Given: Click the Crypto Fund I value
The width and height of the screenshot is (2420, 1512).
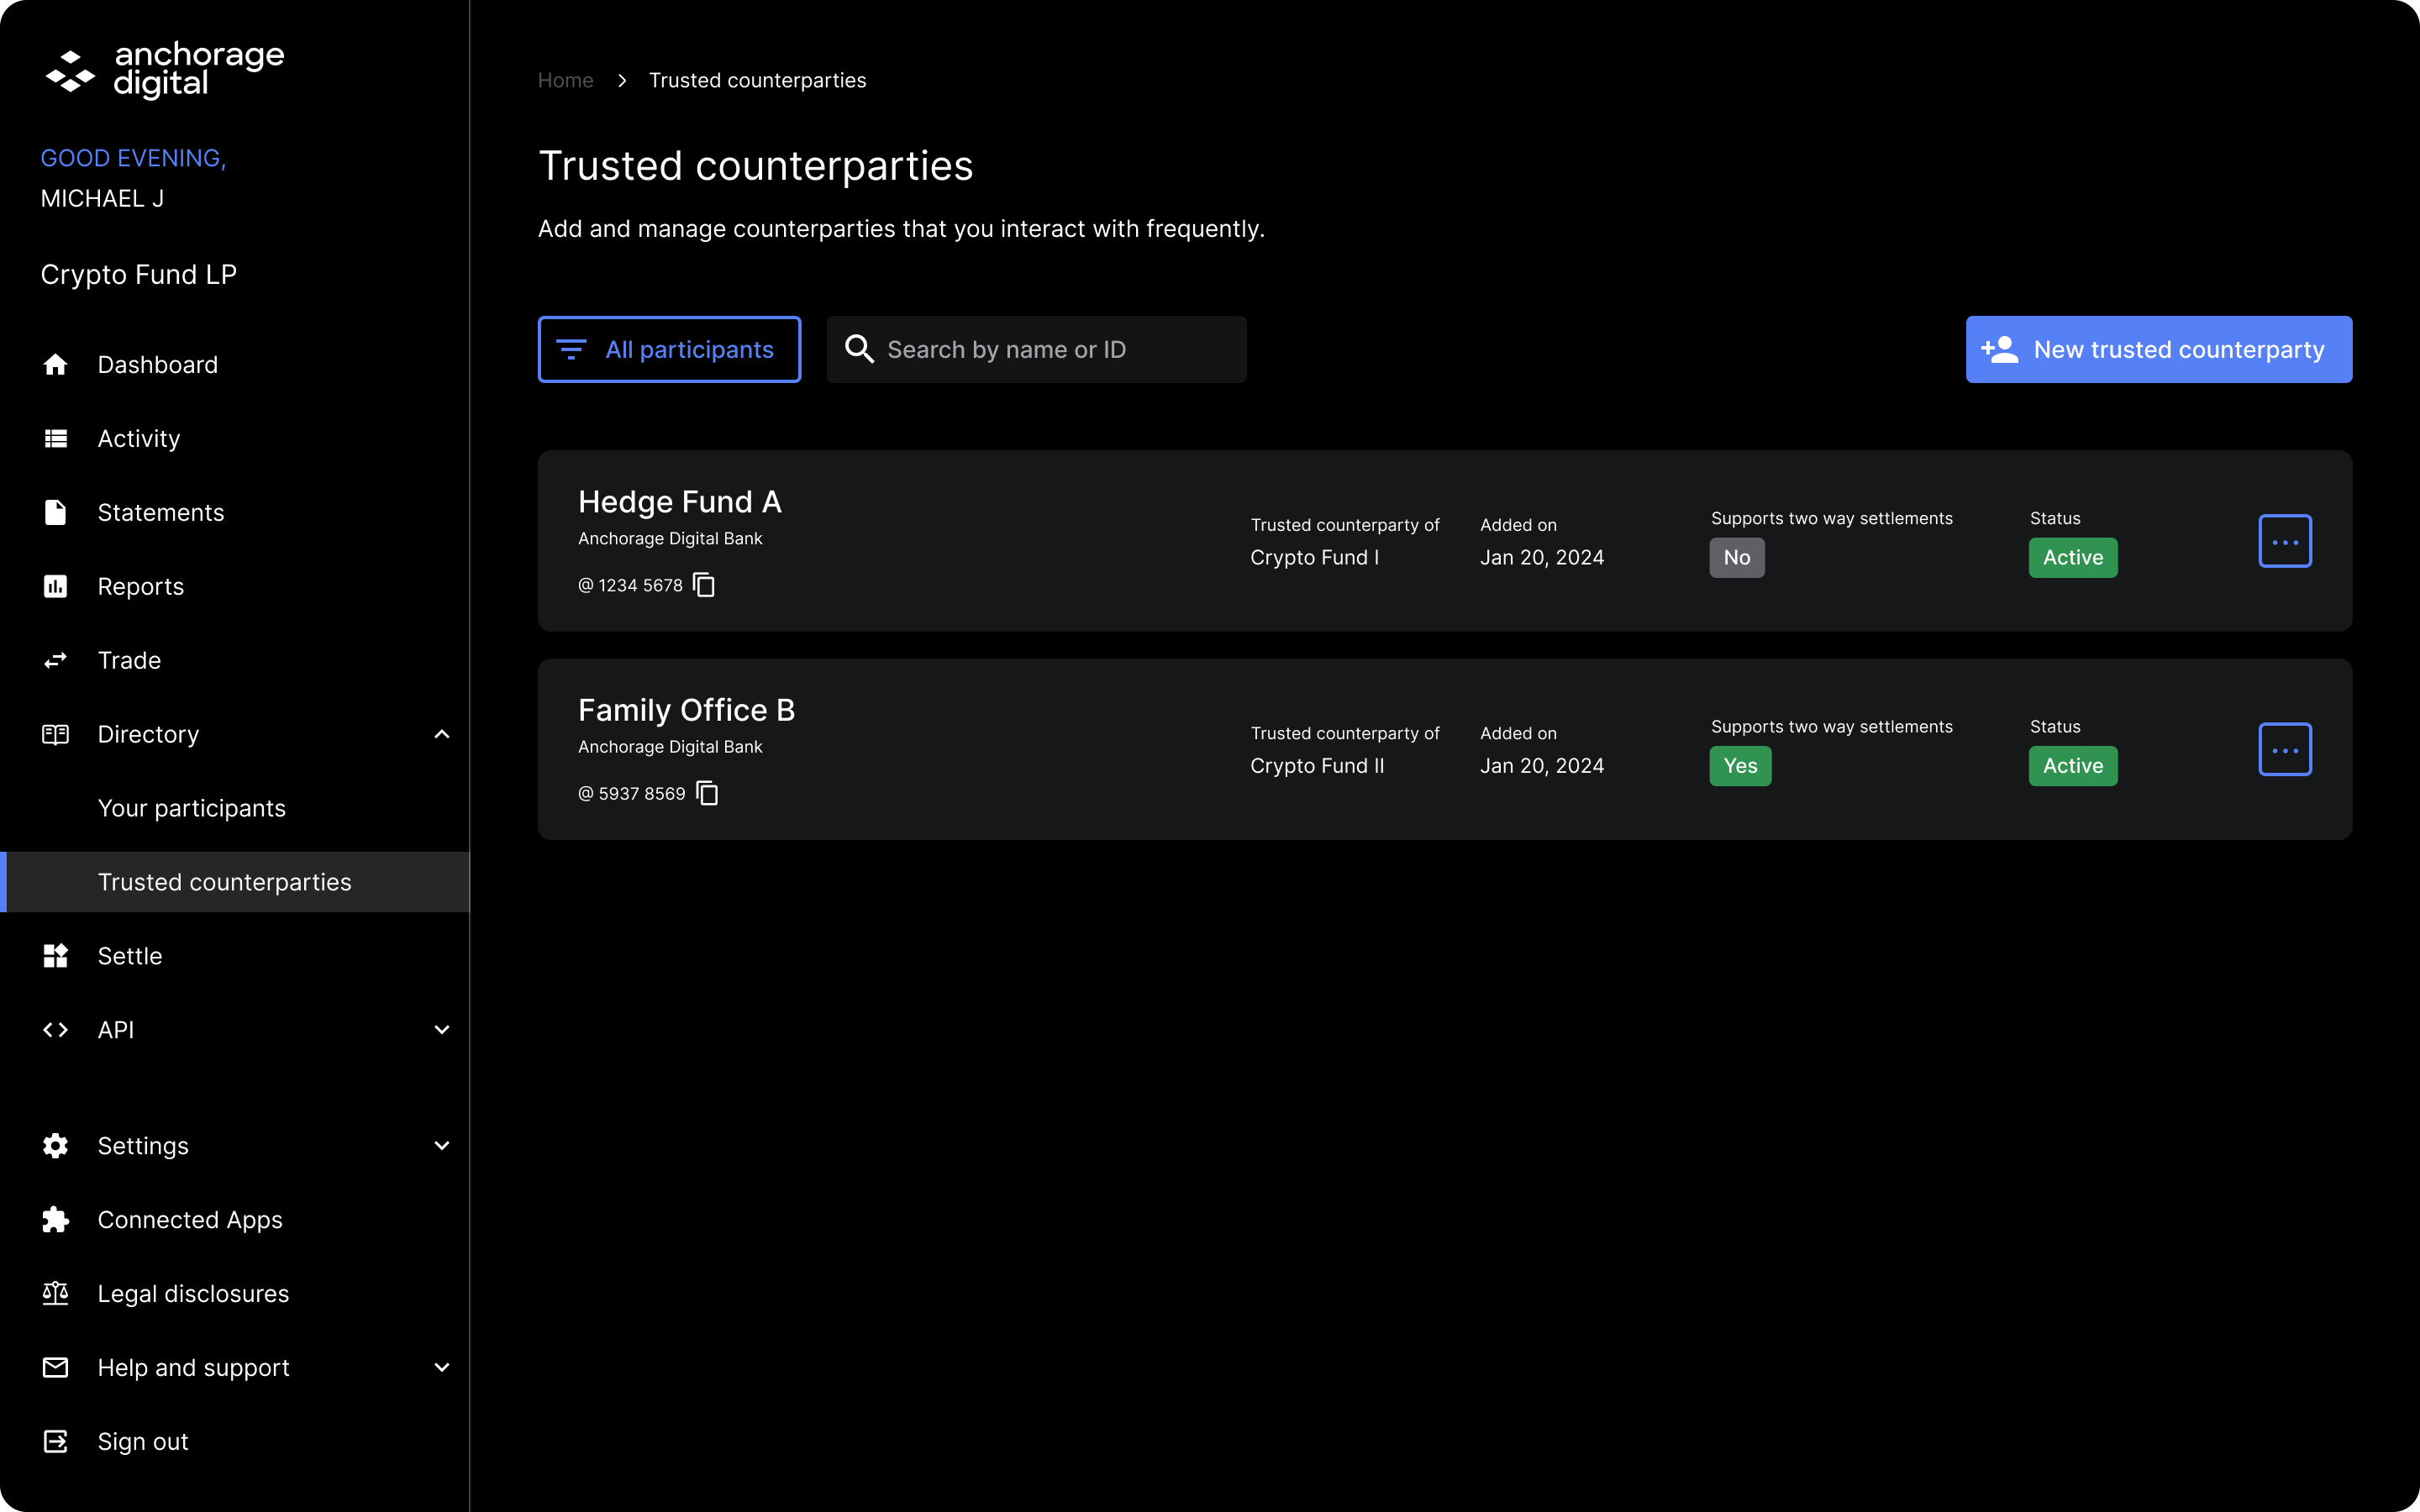Looking at the screenshot, I should [1315, 558].
